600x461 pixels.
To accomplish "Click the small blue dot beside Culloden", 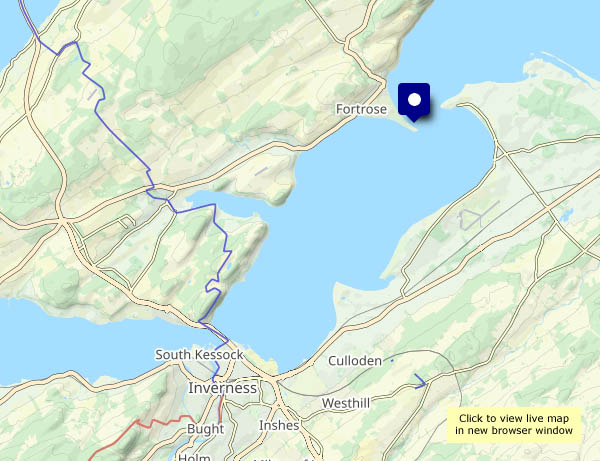I will [392, 360].
